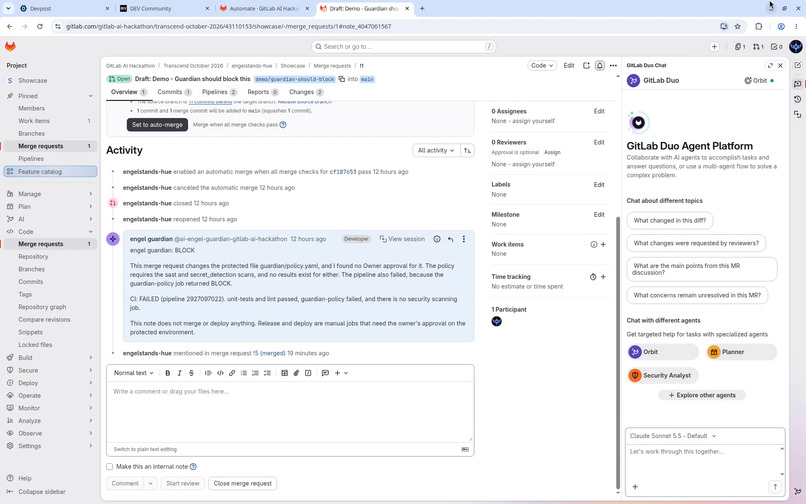Insert a bullet list in comment
The image size is (806, 504).
pyautogui.click(x=244, y=373)
